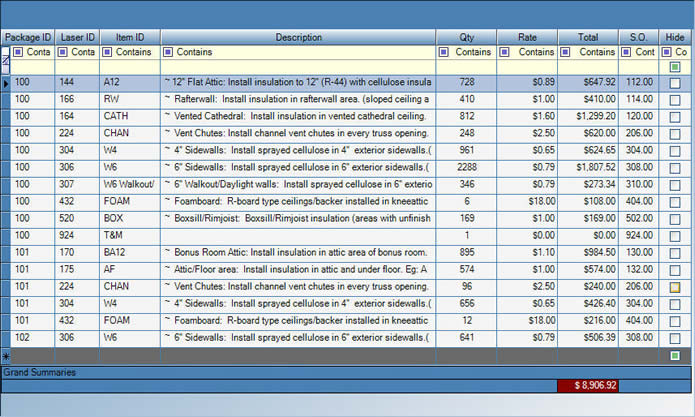Click the Boxsill/Rimjoist description cell
This screenshot has height=417, width=695.
[298, 218]
